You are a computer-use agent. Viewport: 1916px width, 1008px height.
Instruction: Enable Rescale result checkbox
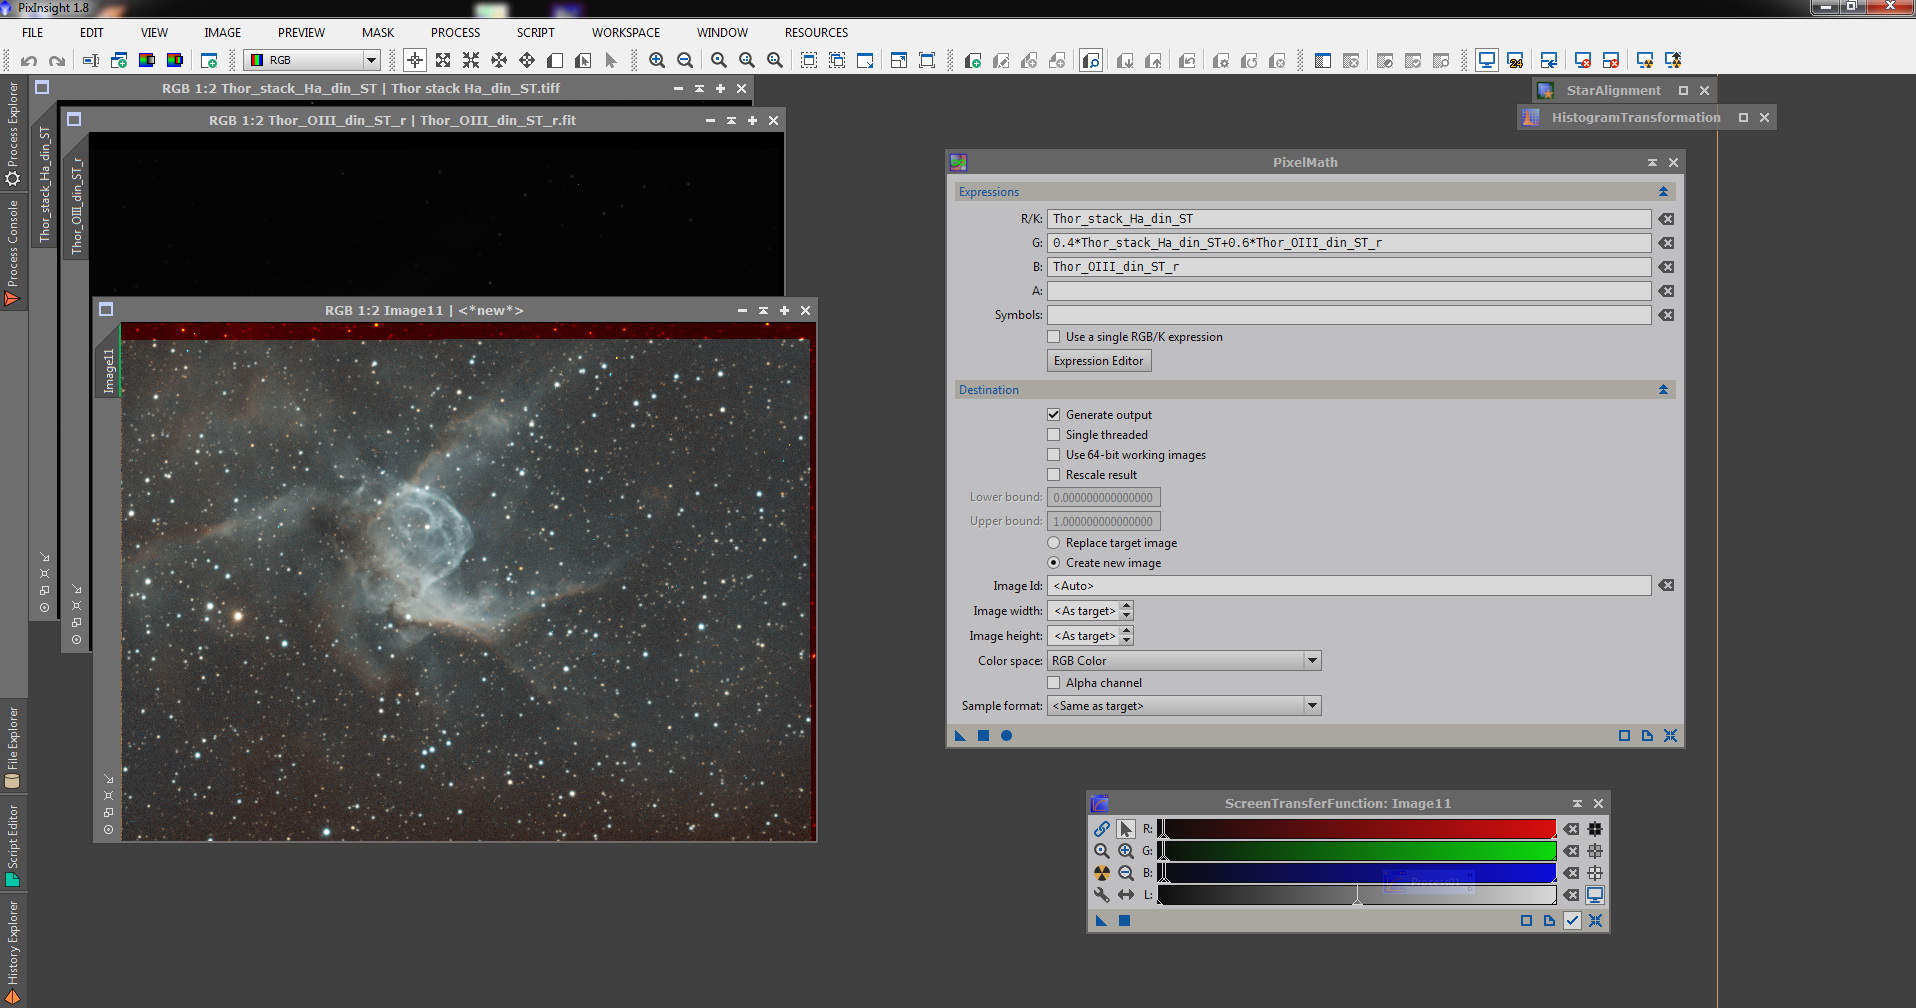pos(1053,475)
